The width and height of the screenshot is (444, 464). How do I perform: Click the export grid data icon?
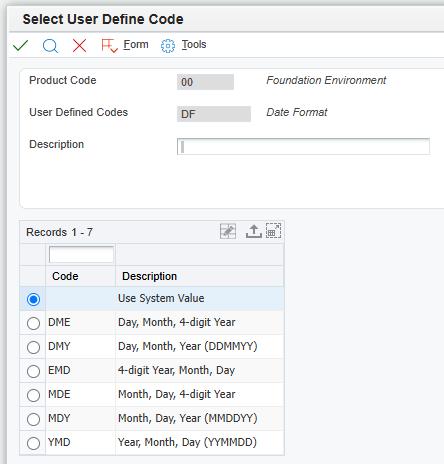click(254, 231)
